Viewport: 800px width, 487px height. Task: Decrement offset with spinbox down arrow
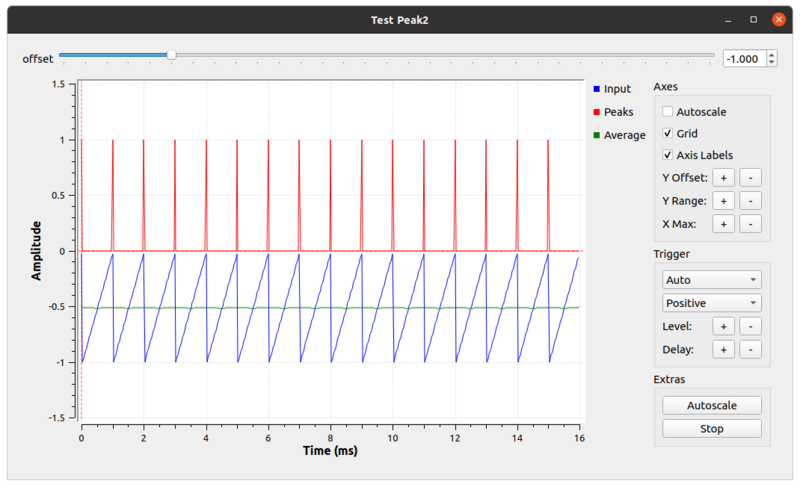771,63
